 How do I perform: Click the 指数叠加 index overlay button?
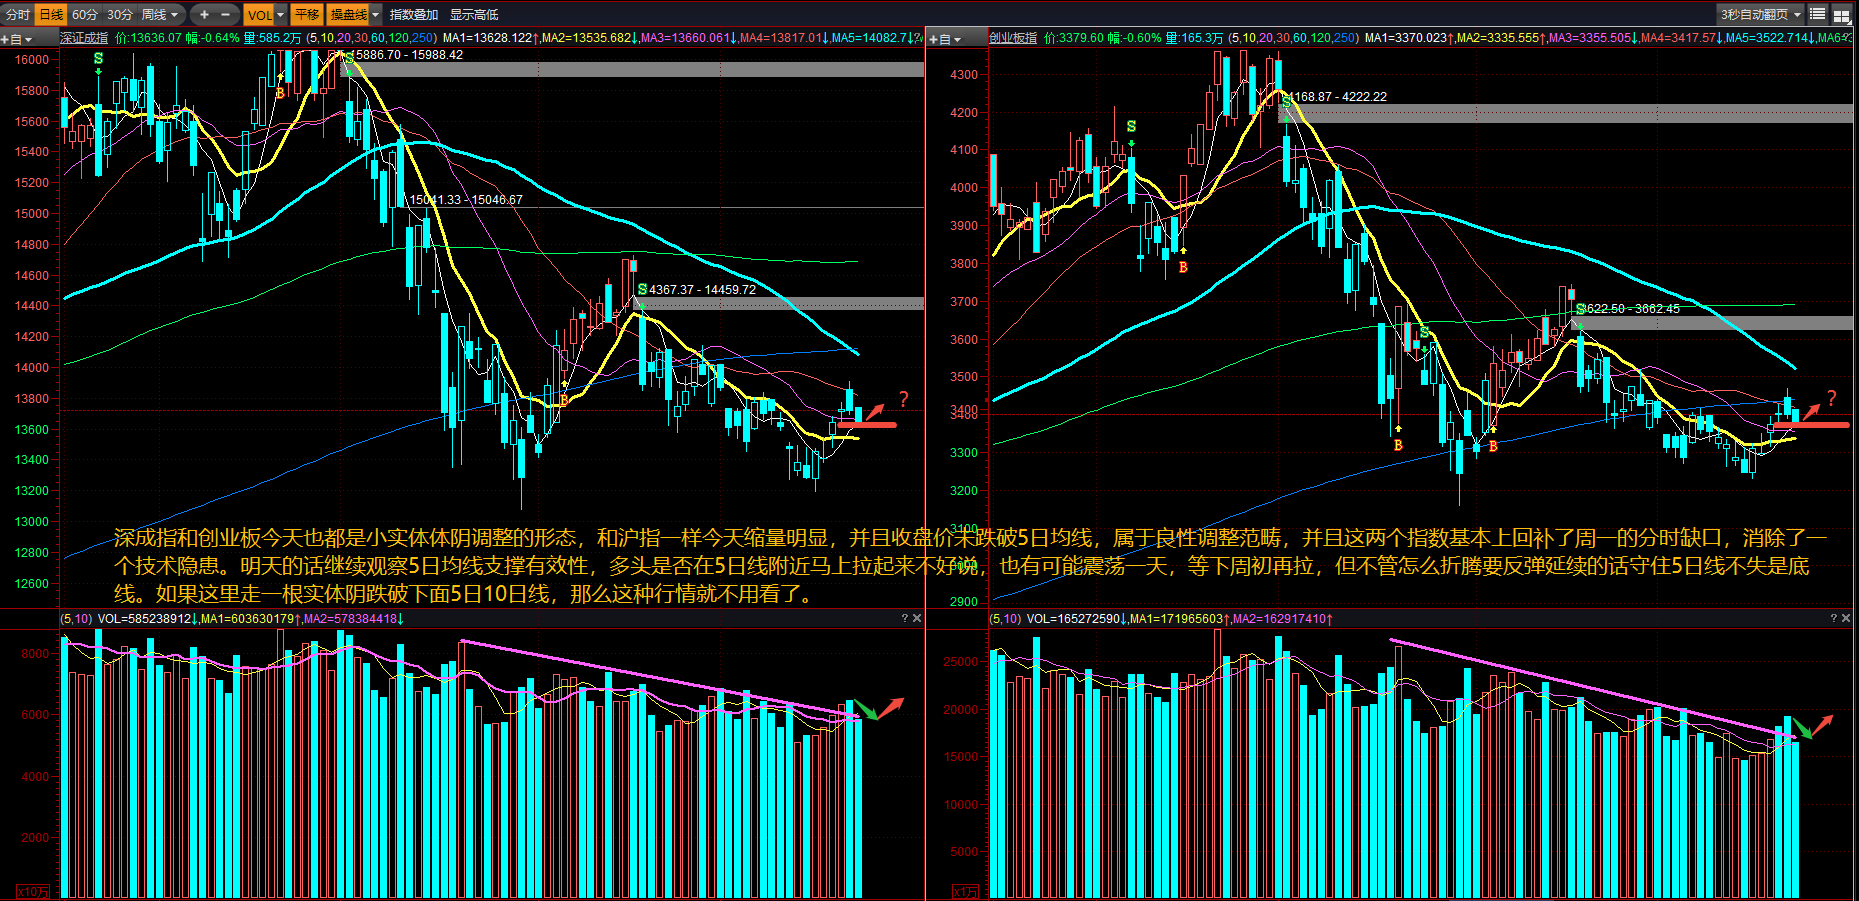[414, 14]
